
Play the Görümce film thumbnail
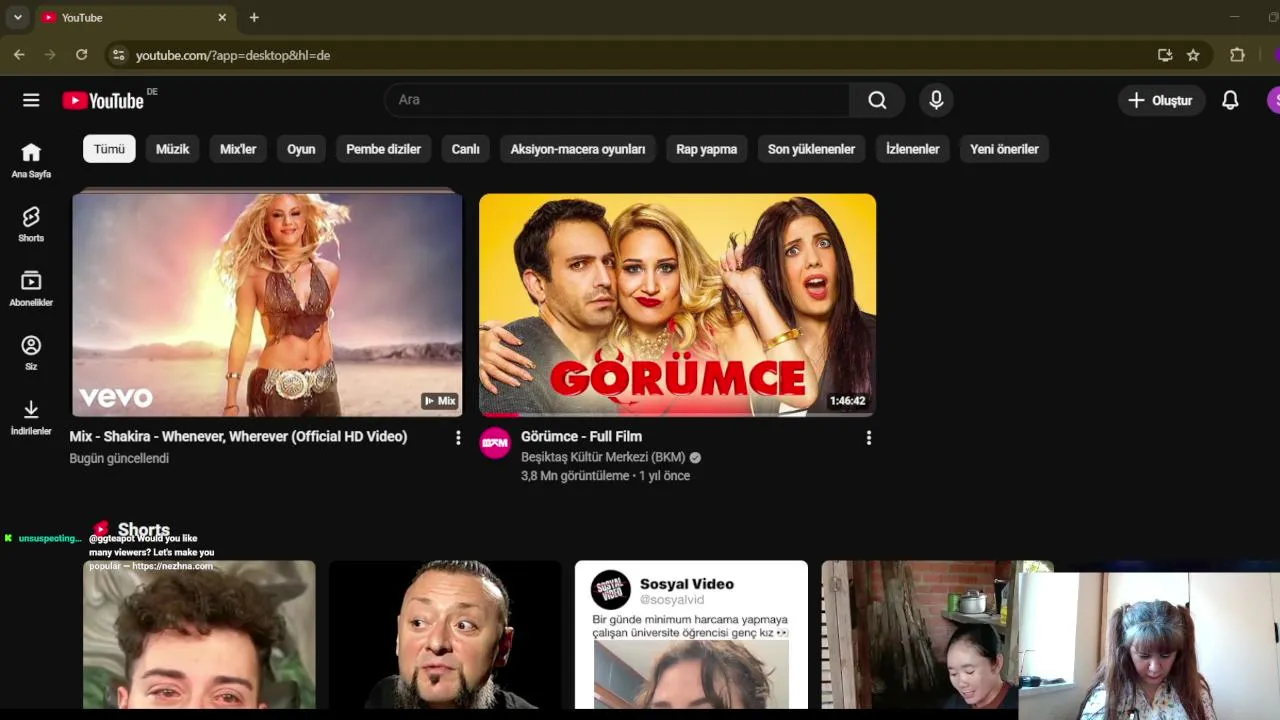(x=677, y=304)
